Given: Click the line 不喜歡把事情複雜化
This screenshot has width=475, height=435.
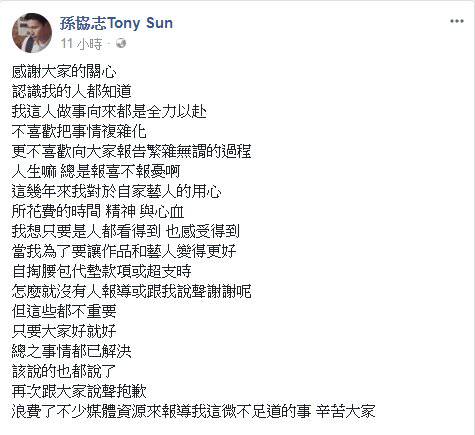Looking at the screenshot, I should point(79,132).
